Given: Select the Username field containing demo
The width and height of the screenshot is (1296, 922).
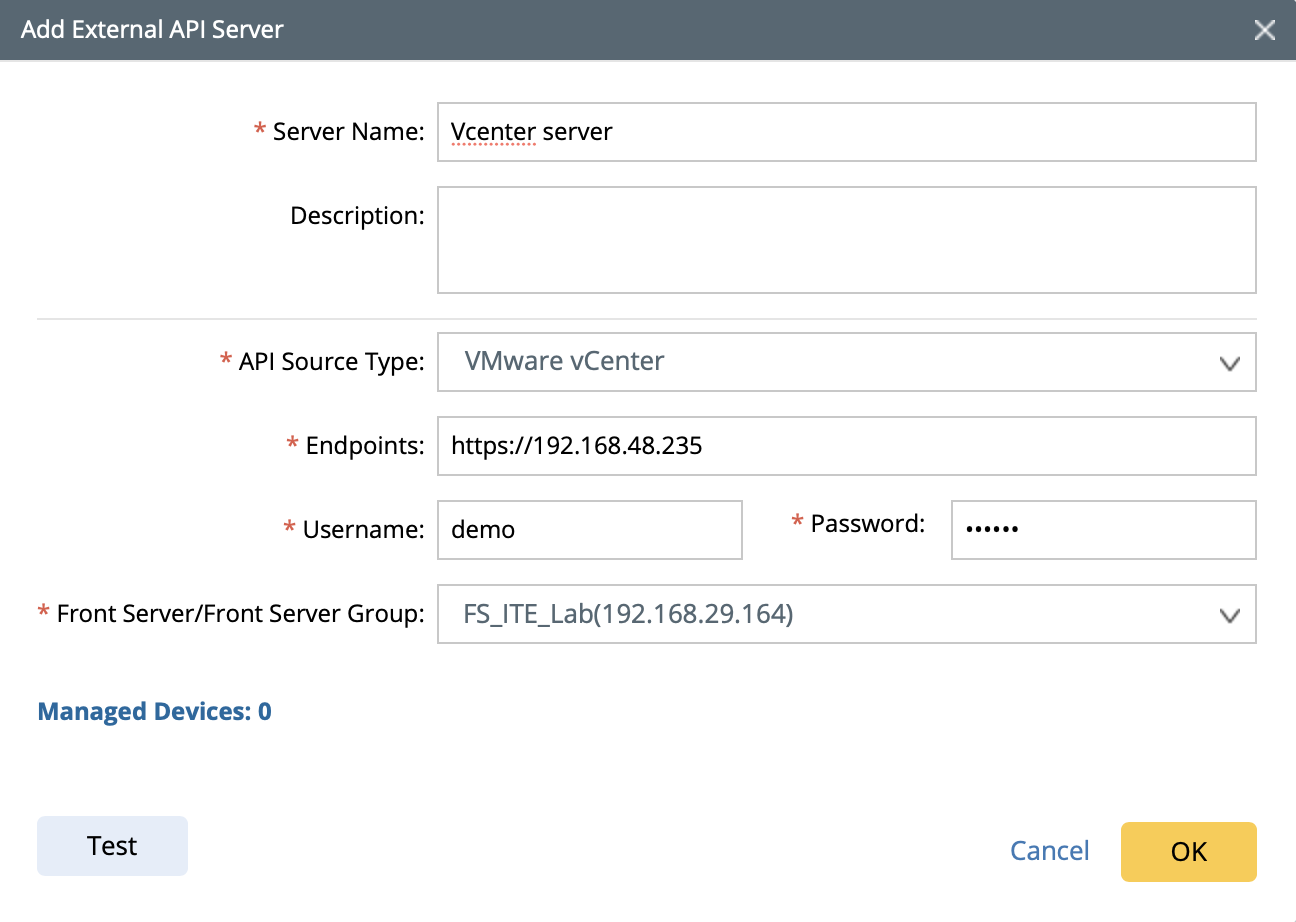Looking at the screenshot, I should click(589, 530).
